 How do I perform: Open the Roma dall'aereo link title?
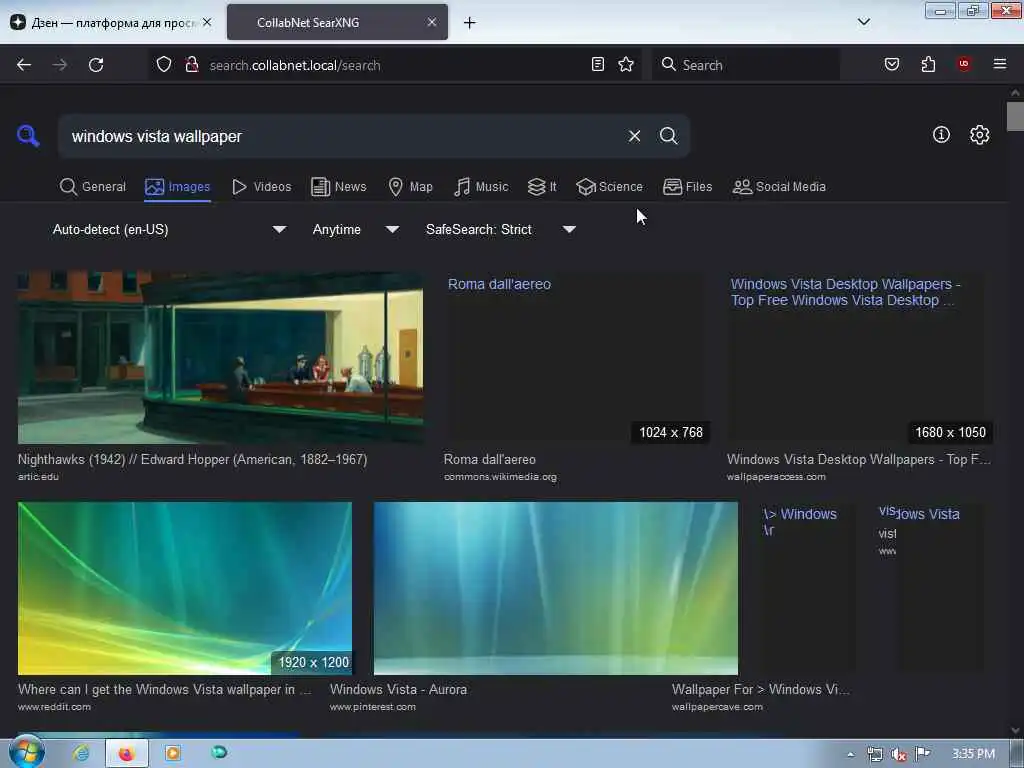499,284
